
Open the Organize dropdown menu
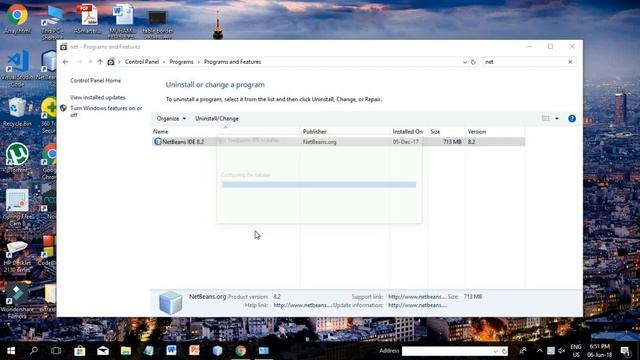coord(171,118)
